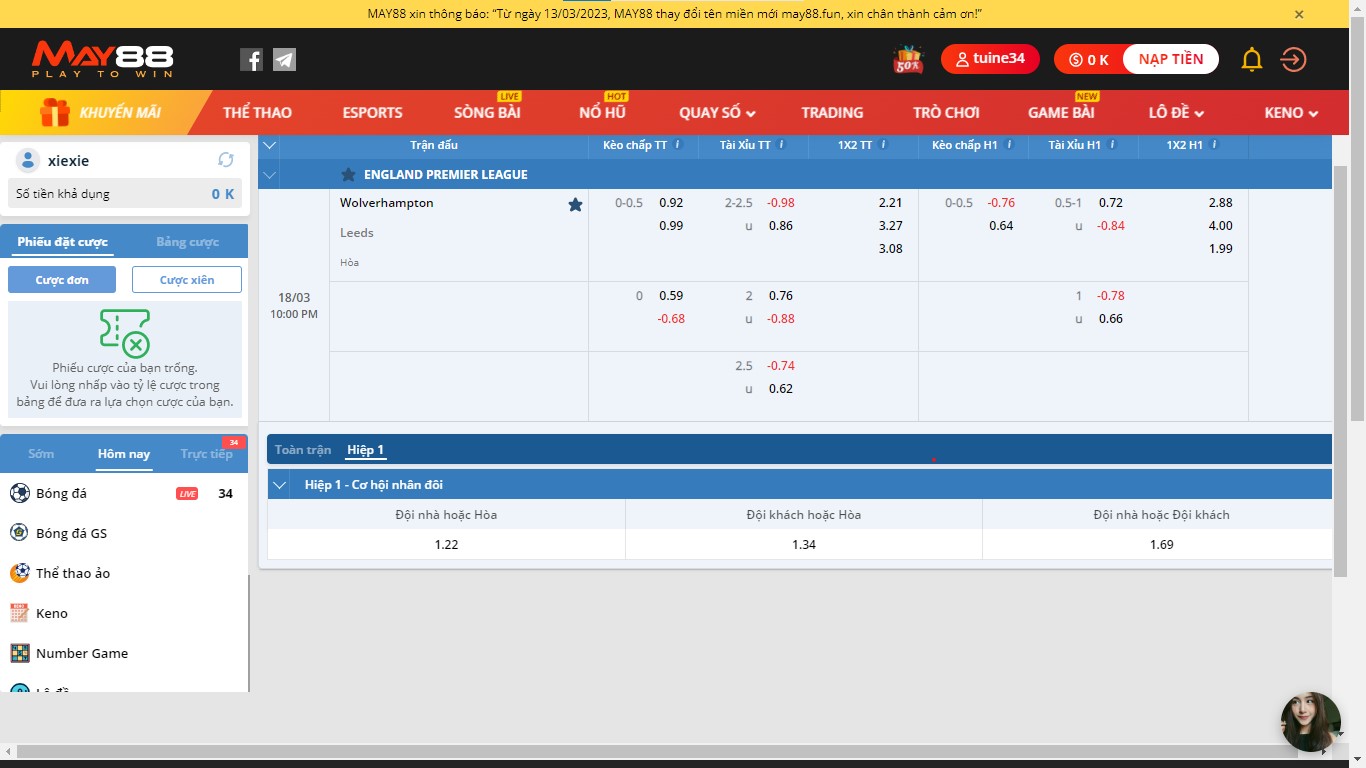Screen dimensions: 1366x768
Task: Click the Bóng đá soccer ball icon
Action: point(19,493)
